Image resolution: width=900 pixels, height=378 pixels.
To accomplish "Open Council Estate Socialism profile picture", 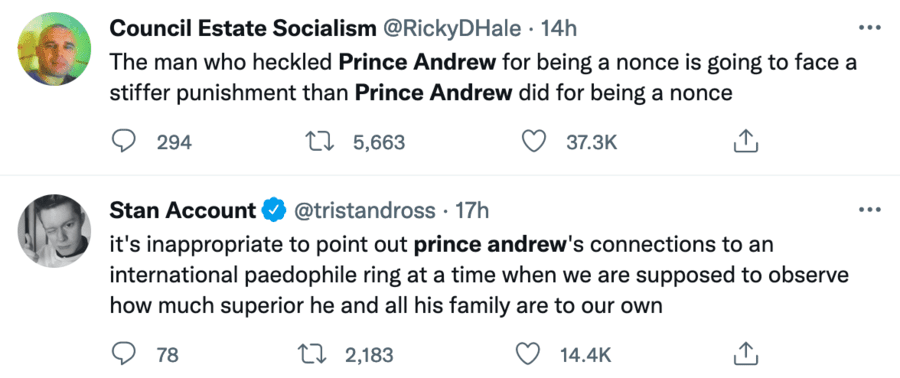I will (x=55, y=49).
